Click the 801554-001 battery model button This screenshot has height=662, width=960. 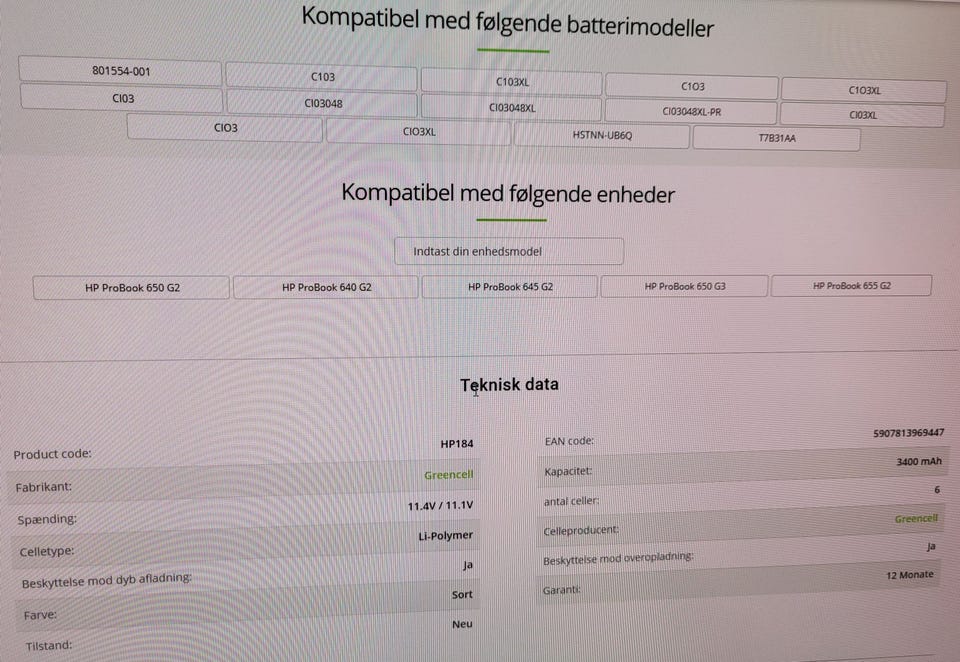coord(121,71)
